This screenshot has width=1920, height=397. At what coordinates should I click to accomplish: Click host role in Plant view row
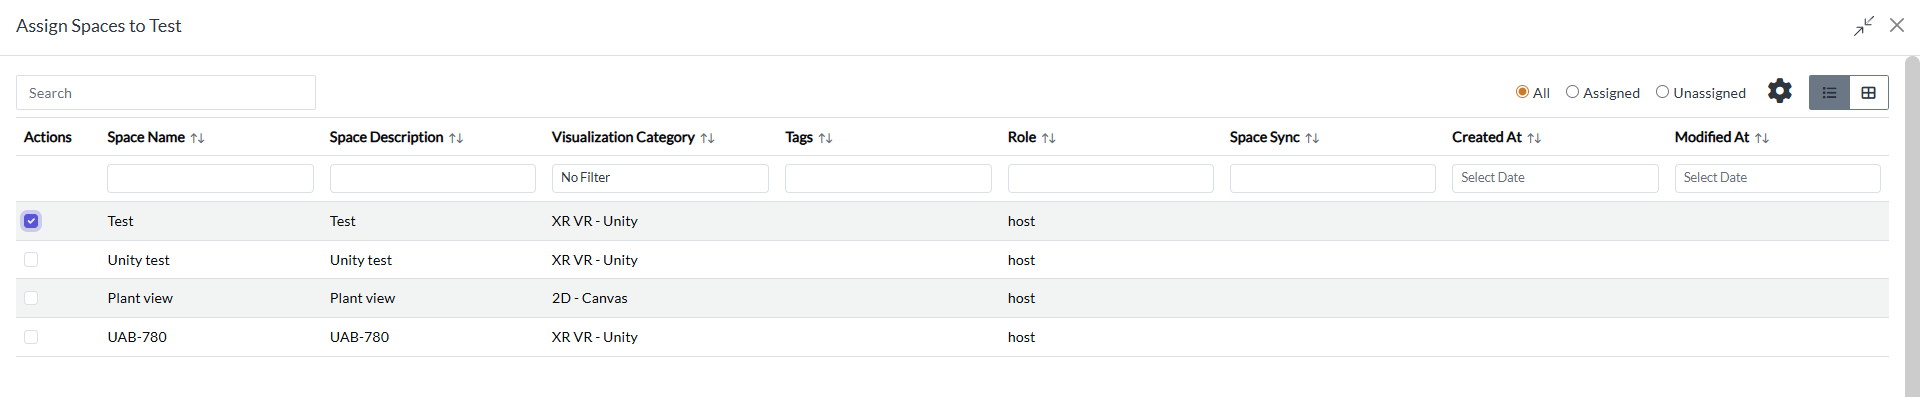(x=1021, y=298)
